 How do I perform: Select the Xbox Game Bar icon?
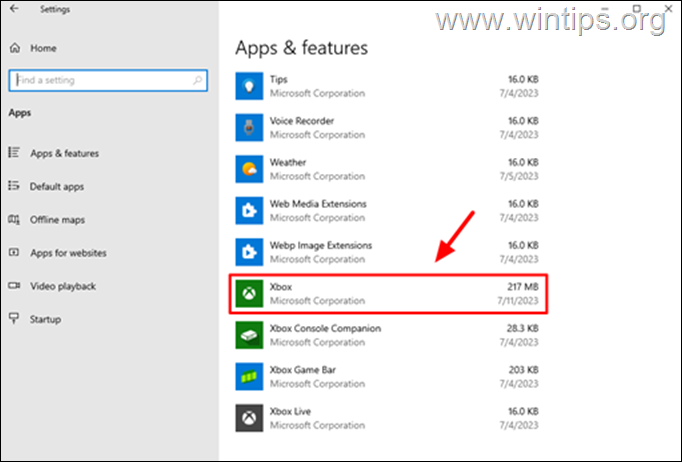(249, 376)
